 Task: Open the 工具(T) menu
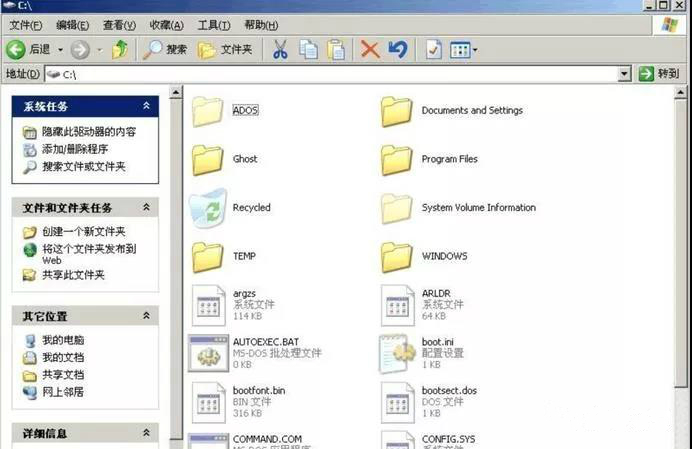[x=214, y=24]
